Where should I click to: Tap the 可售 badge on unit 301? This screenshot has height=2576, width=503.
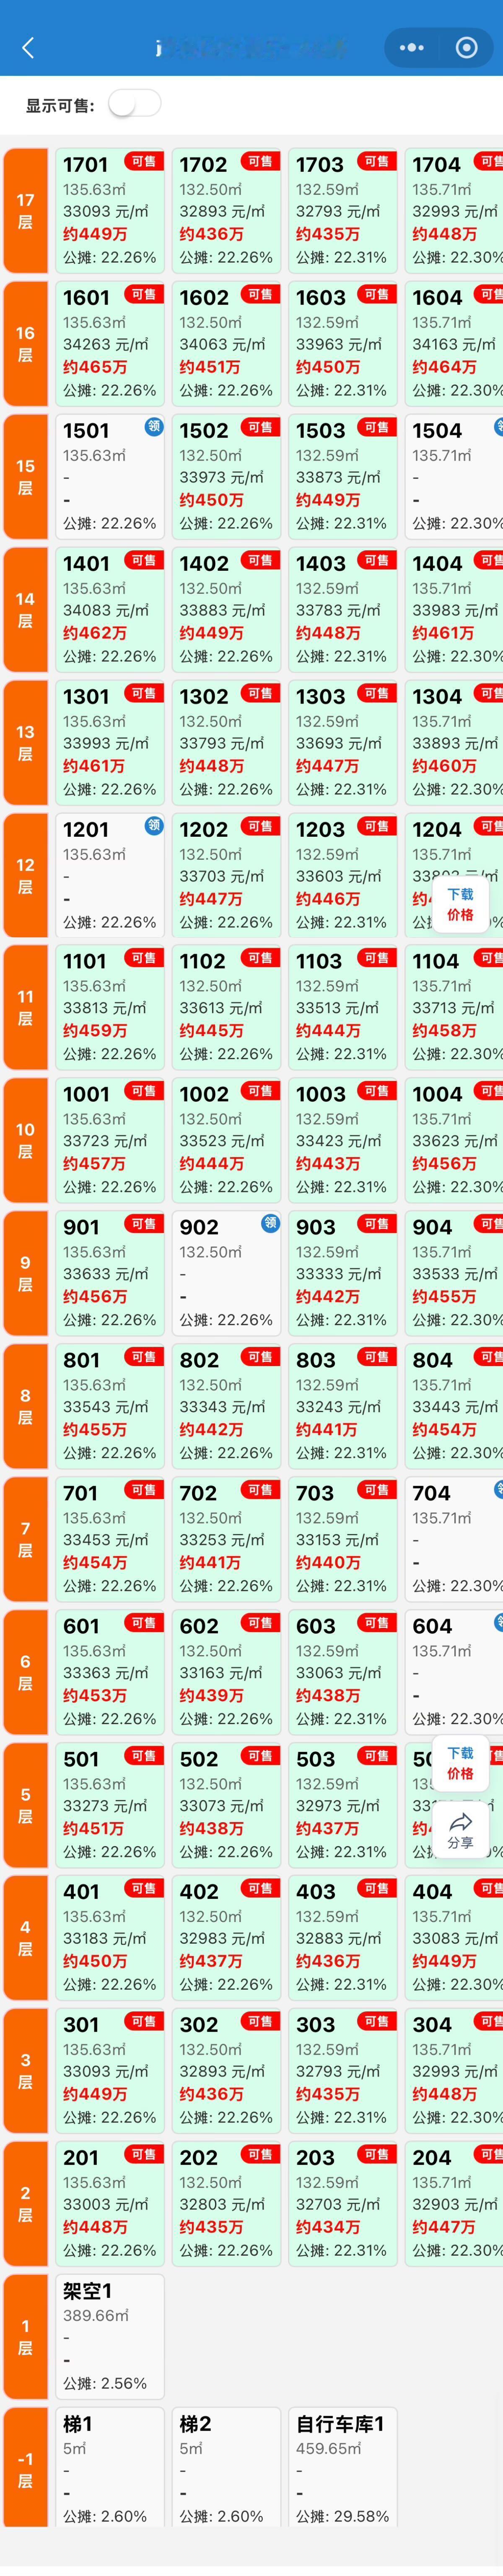pos(144,2021)
